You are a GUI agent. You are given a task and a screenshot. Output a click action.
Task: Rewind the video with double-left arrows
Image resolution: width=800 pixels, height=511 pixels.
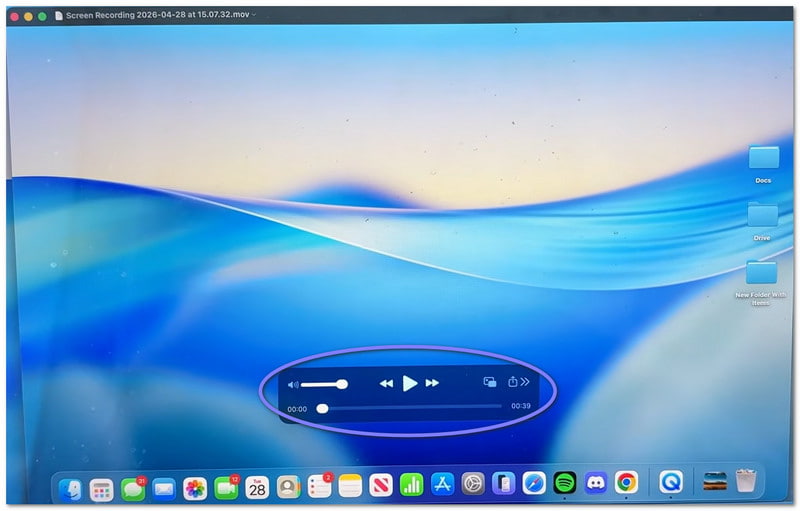386,384
